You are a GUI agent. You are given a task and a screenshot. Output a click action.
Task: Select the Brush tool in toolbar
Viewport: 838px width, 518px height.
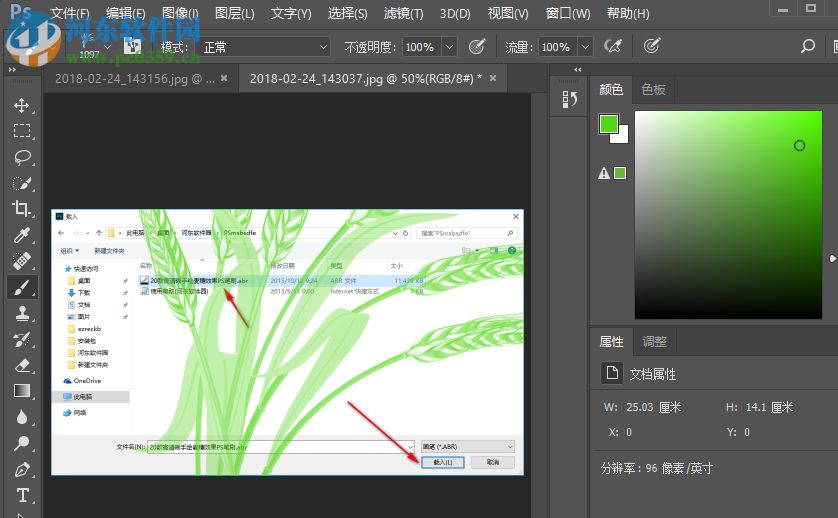(21, 288)
